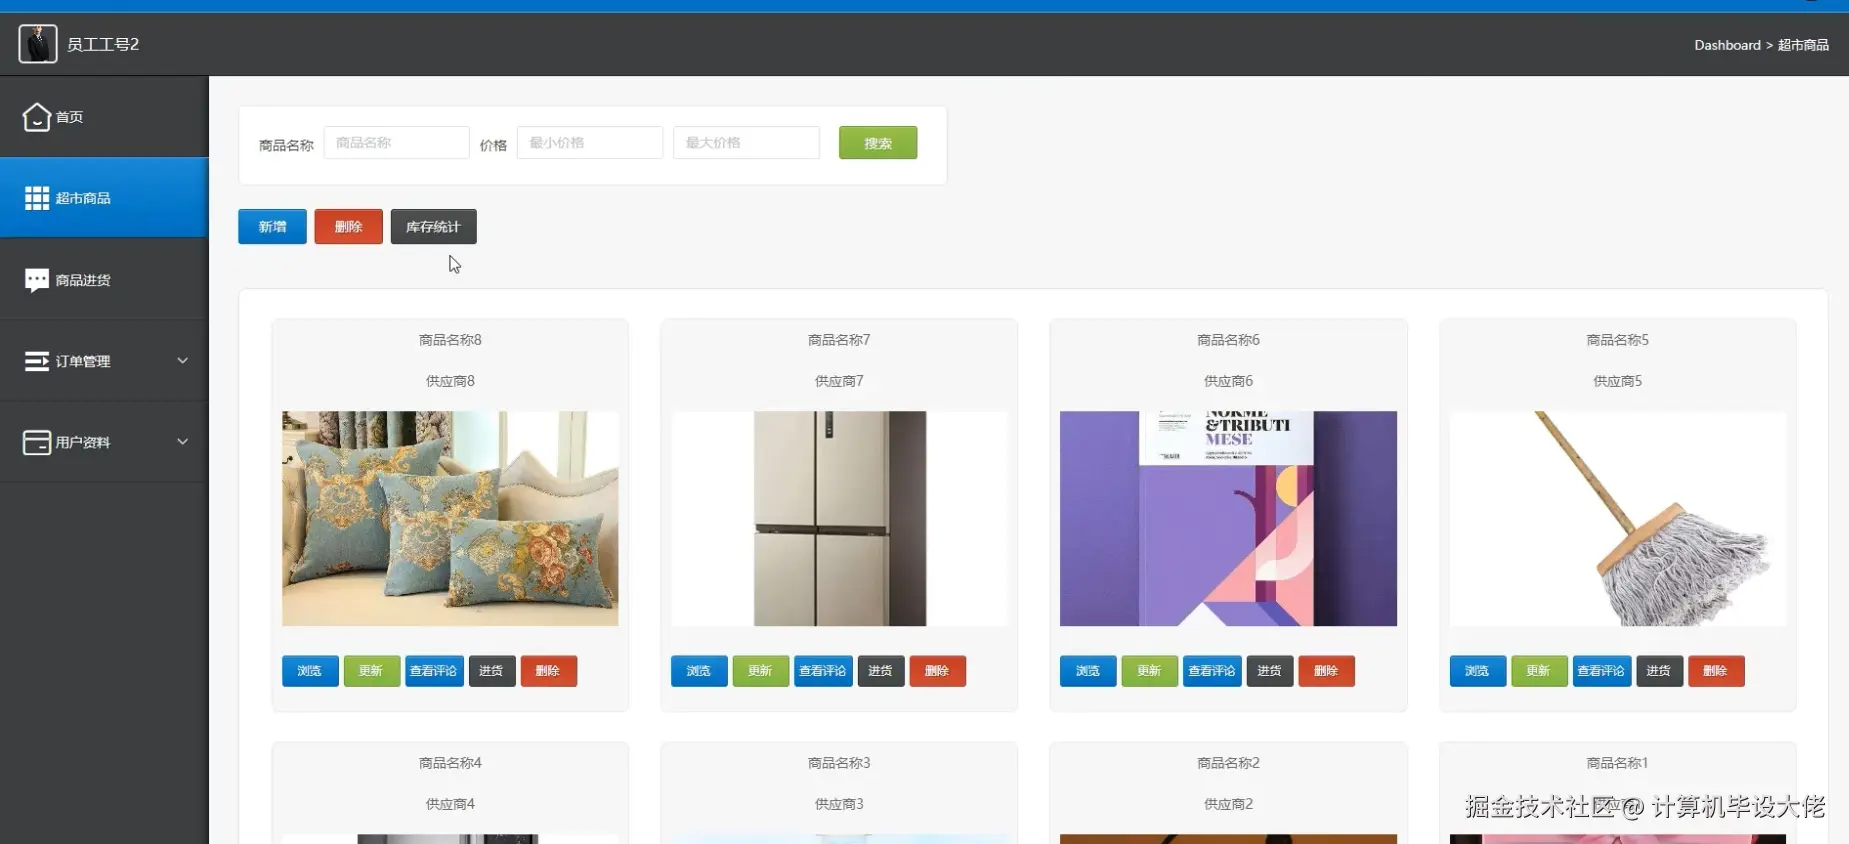
Task: Focus the 商品名称 search field
Action: tap(396, 143)
